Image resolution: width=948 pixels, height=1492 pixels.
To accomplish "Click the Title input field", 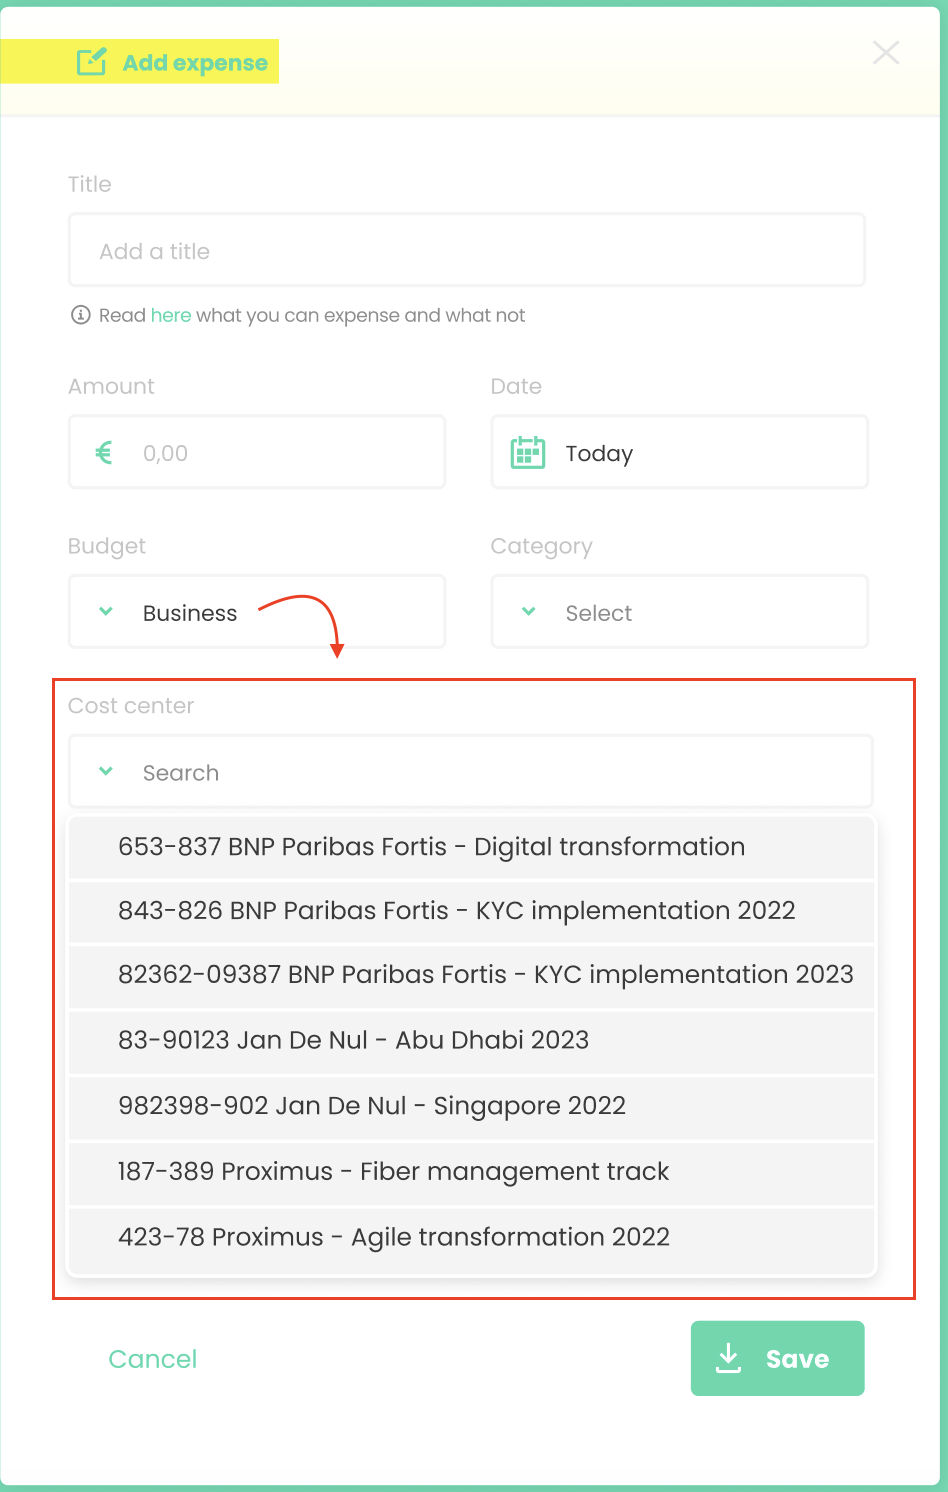I will [x=467, y=250].
